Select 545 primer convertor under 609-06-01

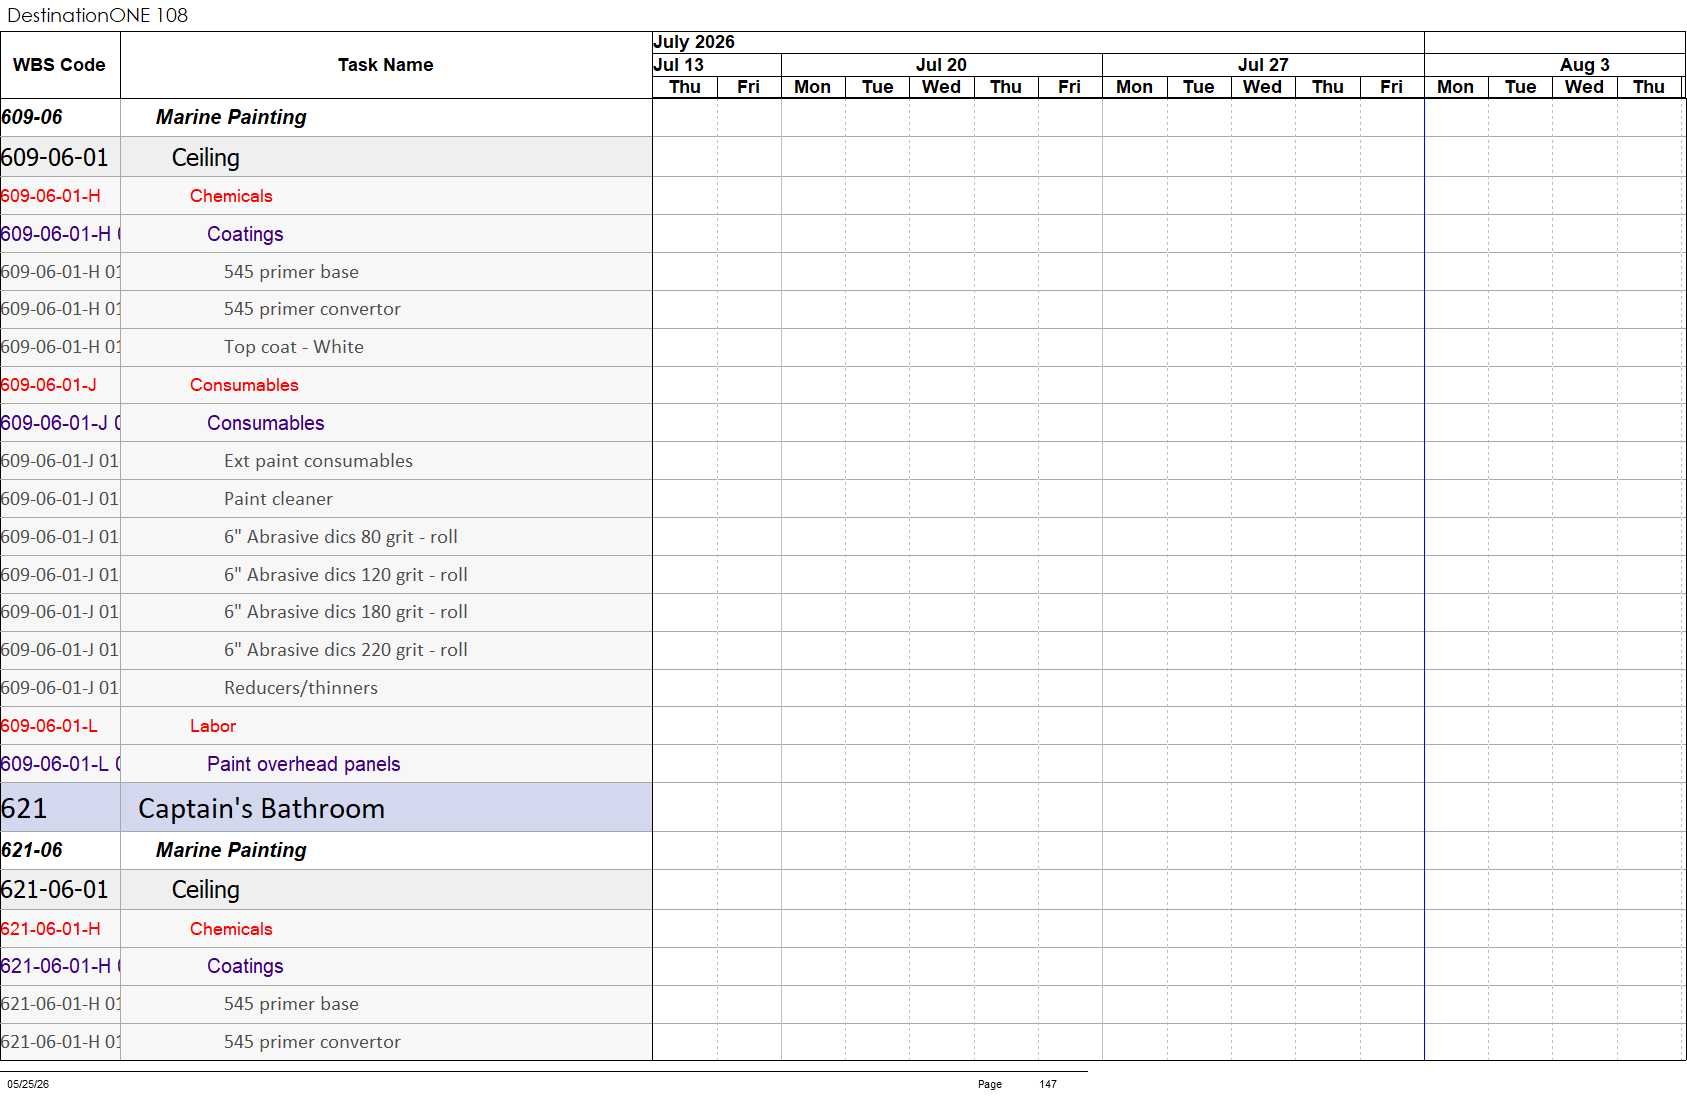(326, 310)
